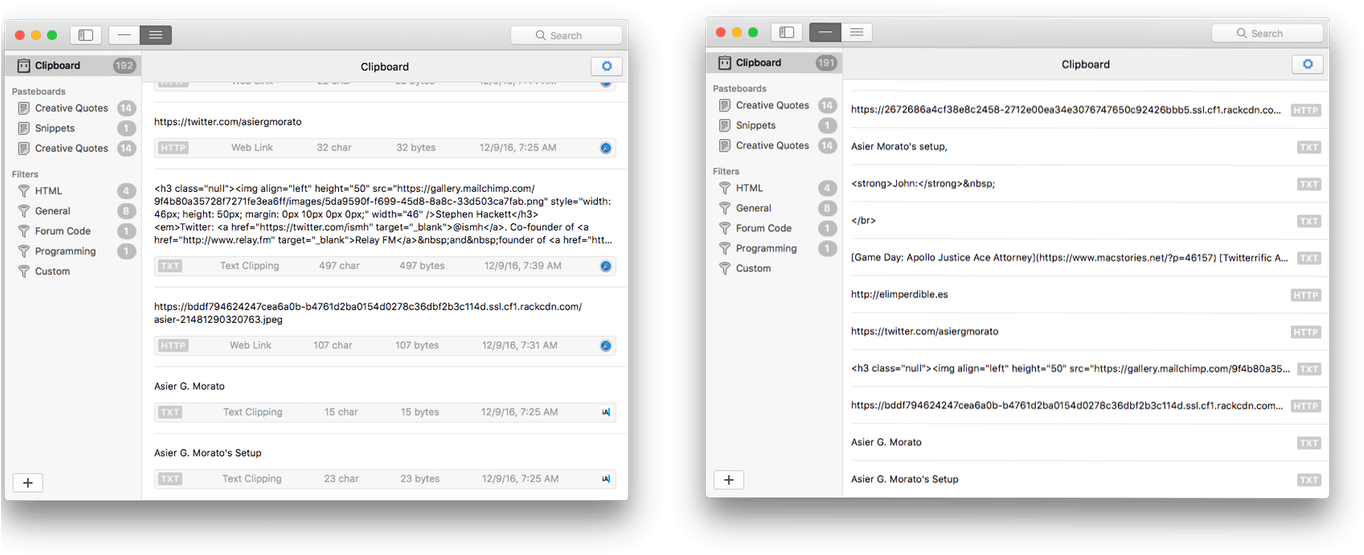Click Snippets document icon in left window
Image resolution: width=1364 pixels, height=555 pixels.
tap(24, 128)
